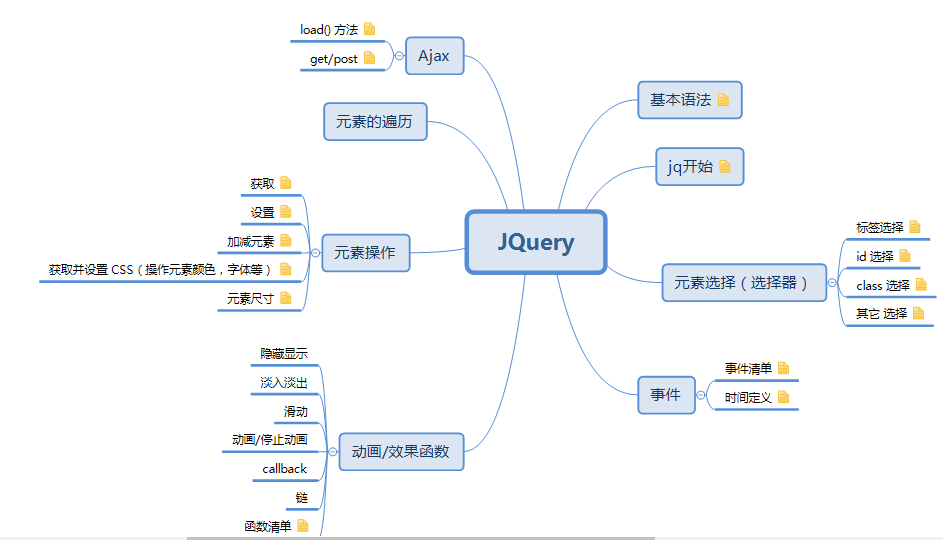Open the note icon beside 元素尺寸
Screen dimensions: 943x540
pyautogui.click(x=286, y=298)
